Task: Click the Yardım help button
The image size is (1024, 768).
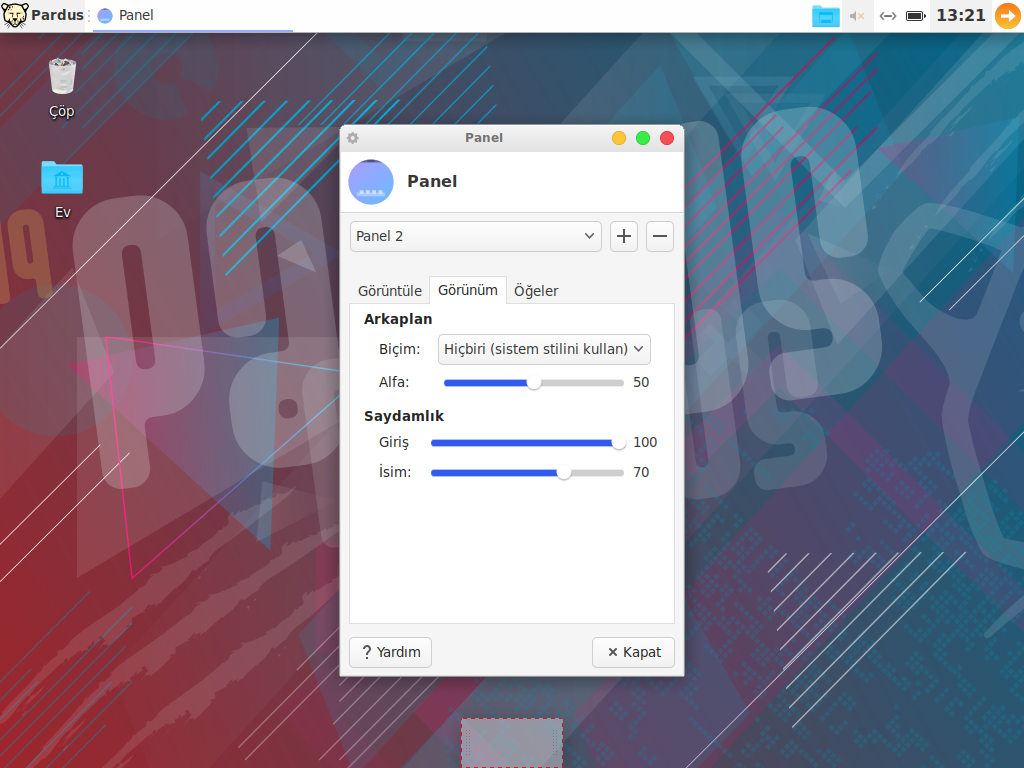Action: (x=391, y=652)
